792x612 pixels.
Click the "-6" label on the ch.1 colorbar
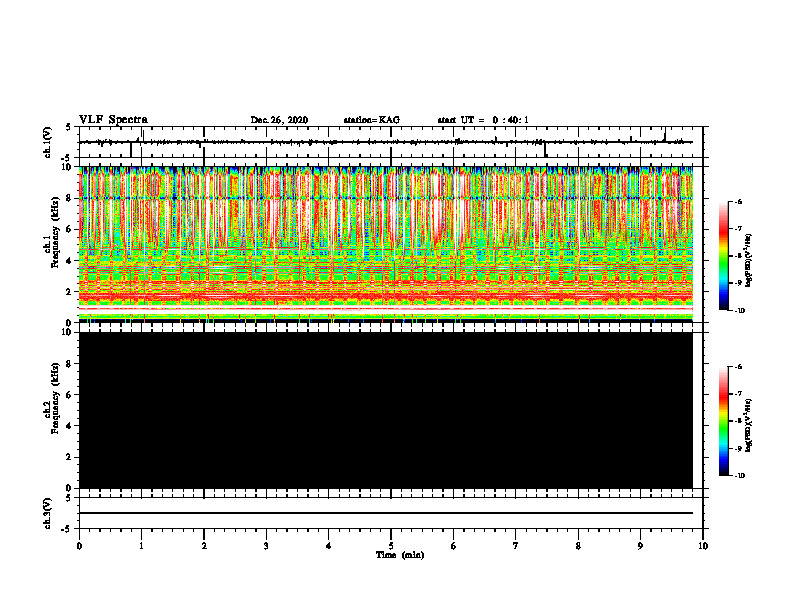(738, 202)
